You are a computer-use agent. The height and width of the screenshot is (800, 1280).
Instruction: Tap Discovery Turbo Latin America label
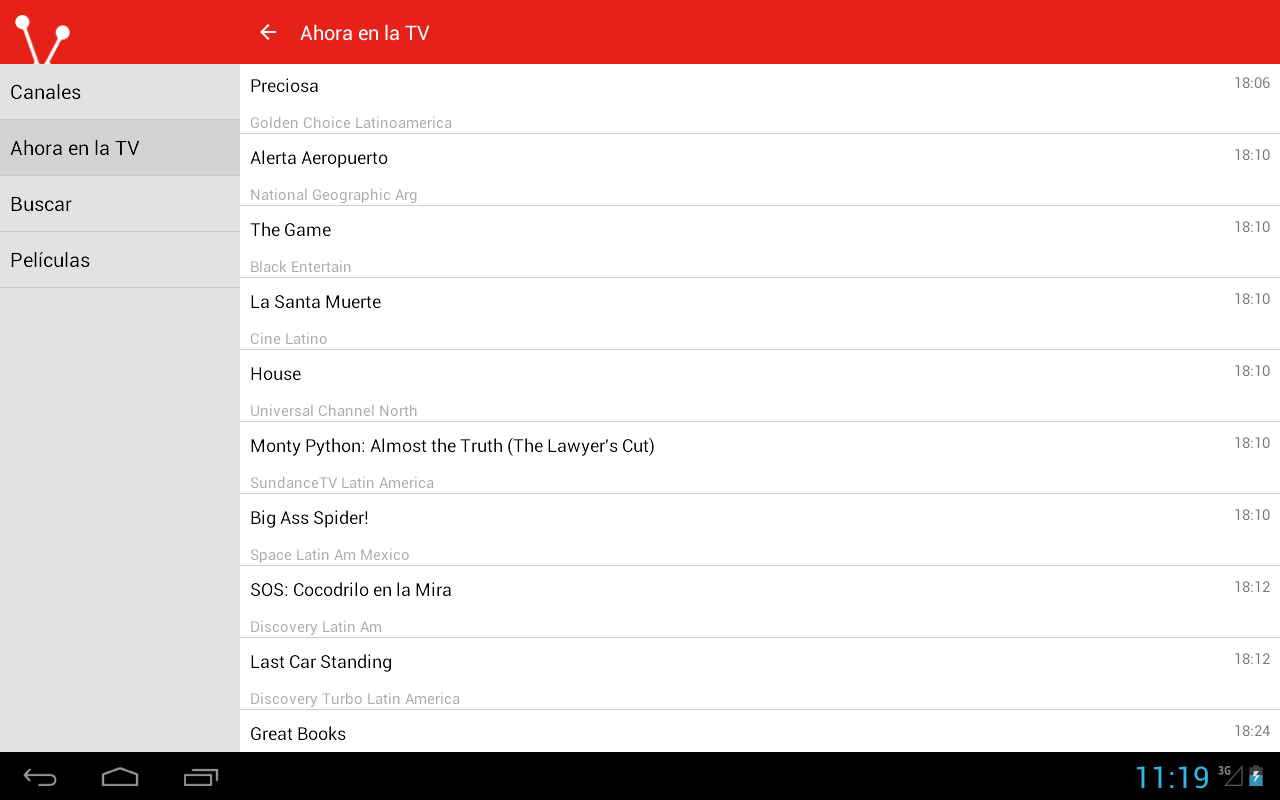click(x=355, y=699)
